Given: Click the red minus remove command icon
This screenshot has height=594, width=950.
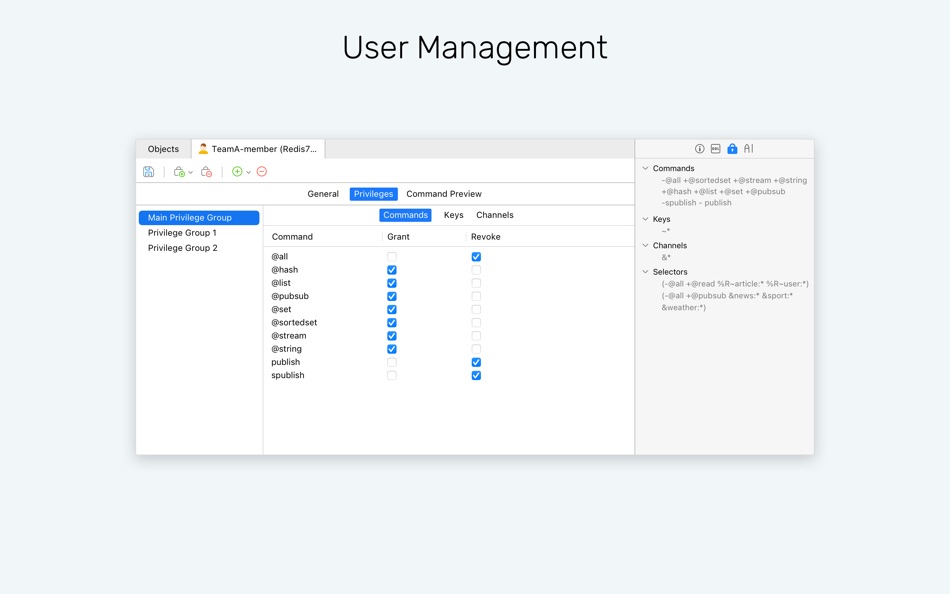Looking at the screenshot, I should (262, 172).
